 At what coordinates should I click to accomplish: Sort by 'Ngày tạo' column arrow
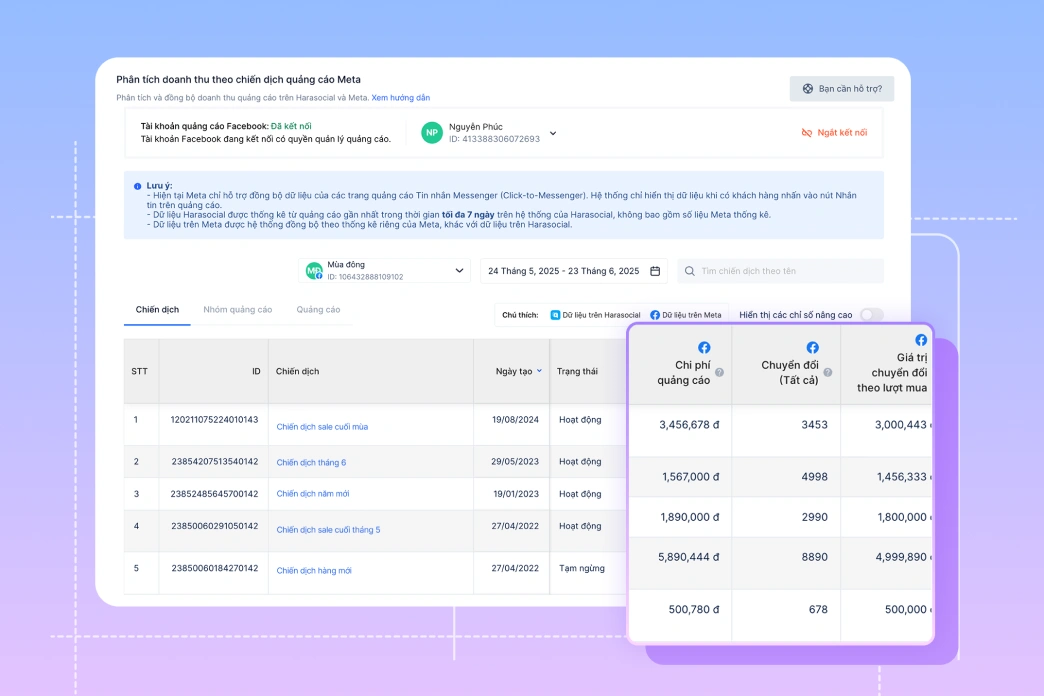pyautogui.click(x=539, y=371)
